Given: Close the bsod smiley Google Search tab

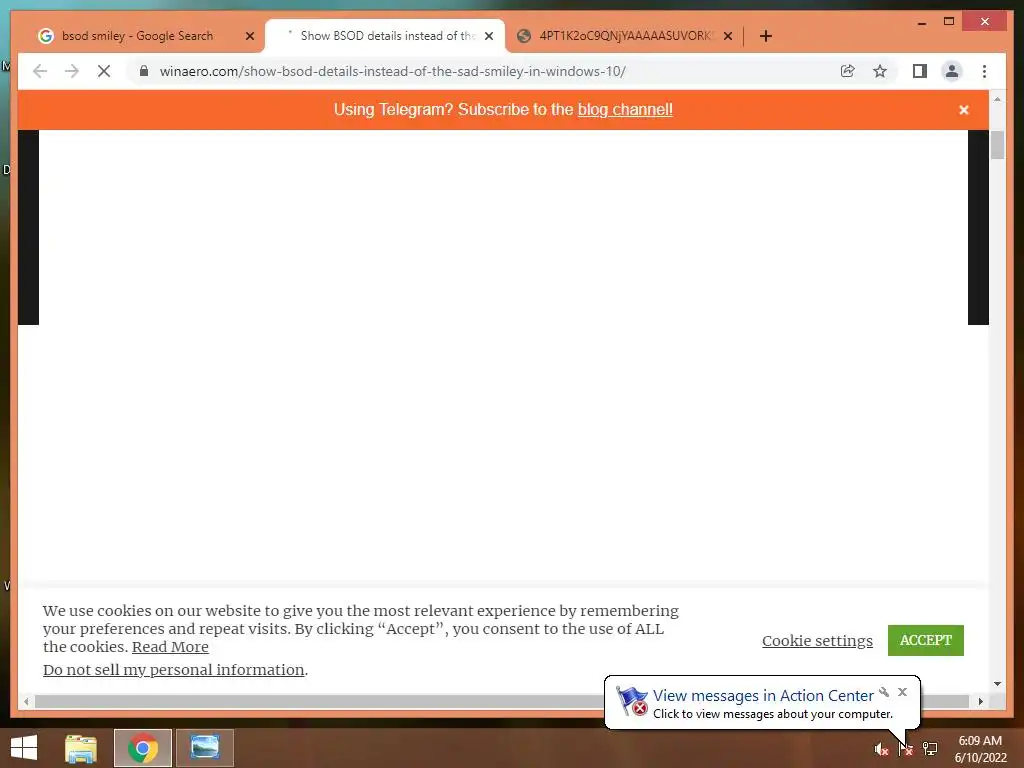Looking at the screenshot, I should [x=249, y=36].
